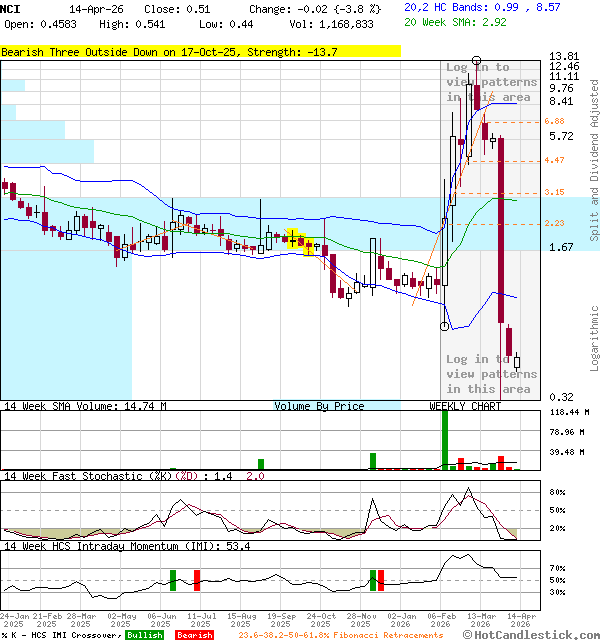Click the green Bullish legend badge
600x640 pixels.
144,635
